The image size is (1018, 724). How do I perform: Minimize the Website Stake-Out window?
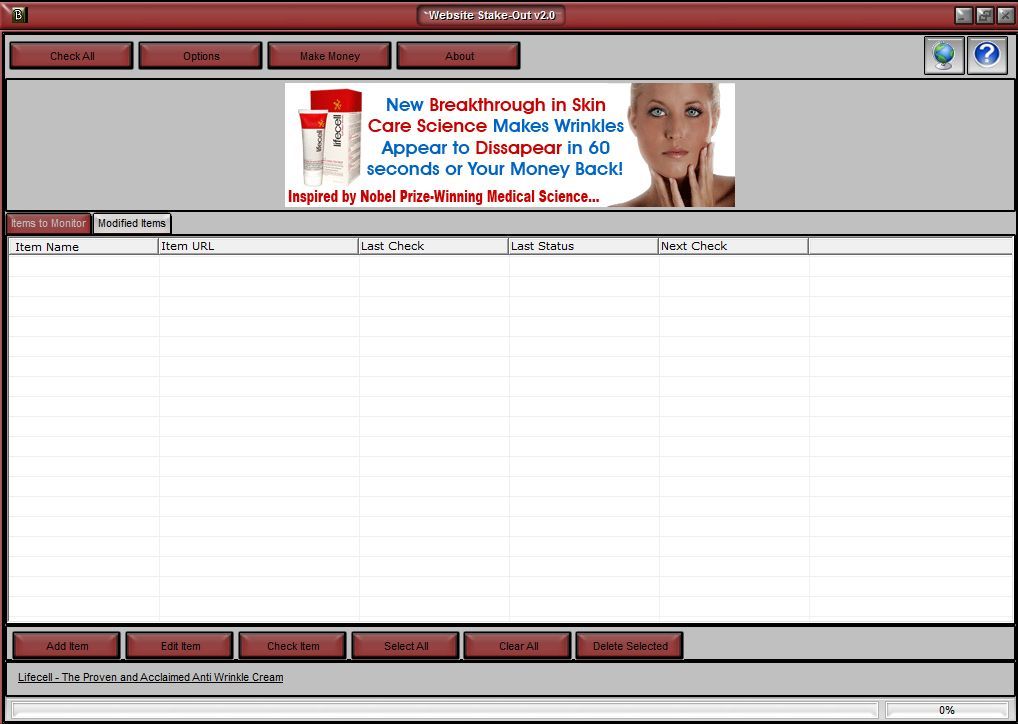964,15
